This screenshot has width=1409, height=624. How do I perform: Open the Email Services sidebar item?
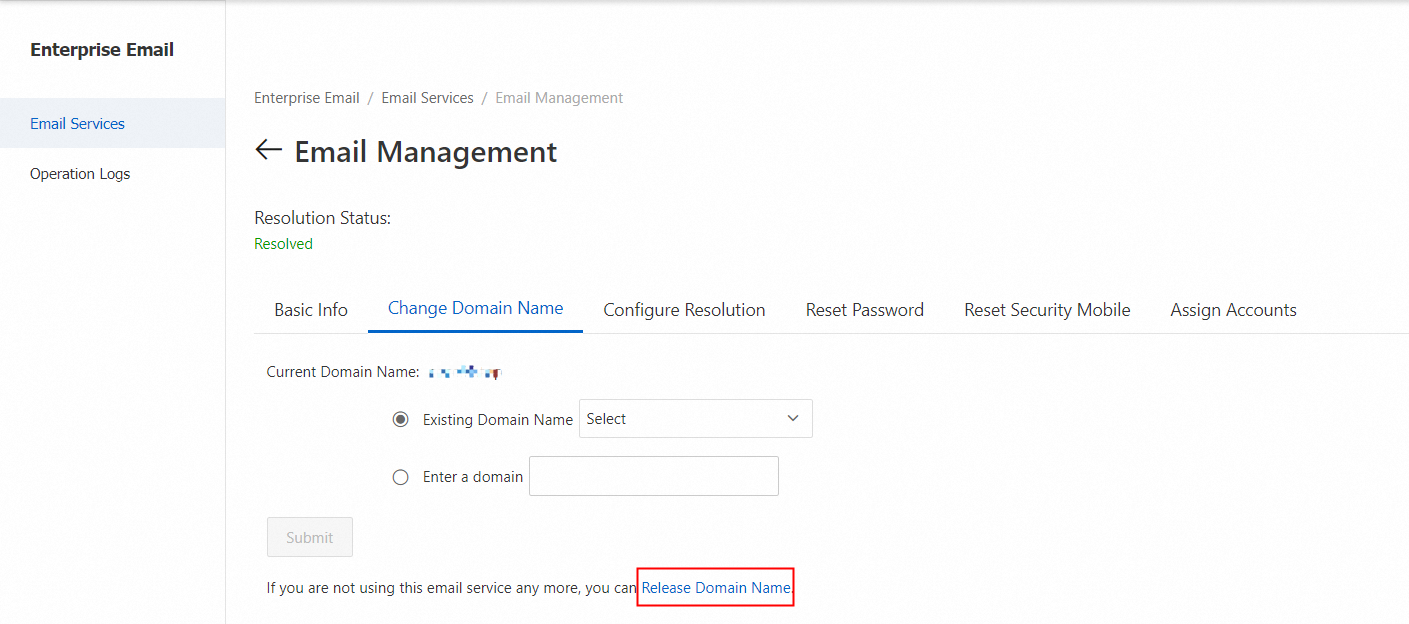pos(112,123)
